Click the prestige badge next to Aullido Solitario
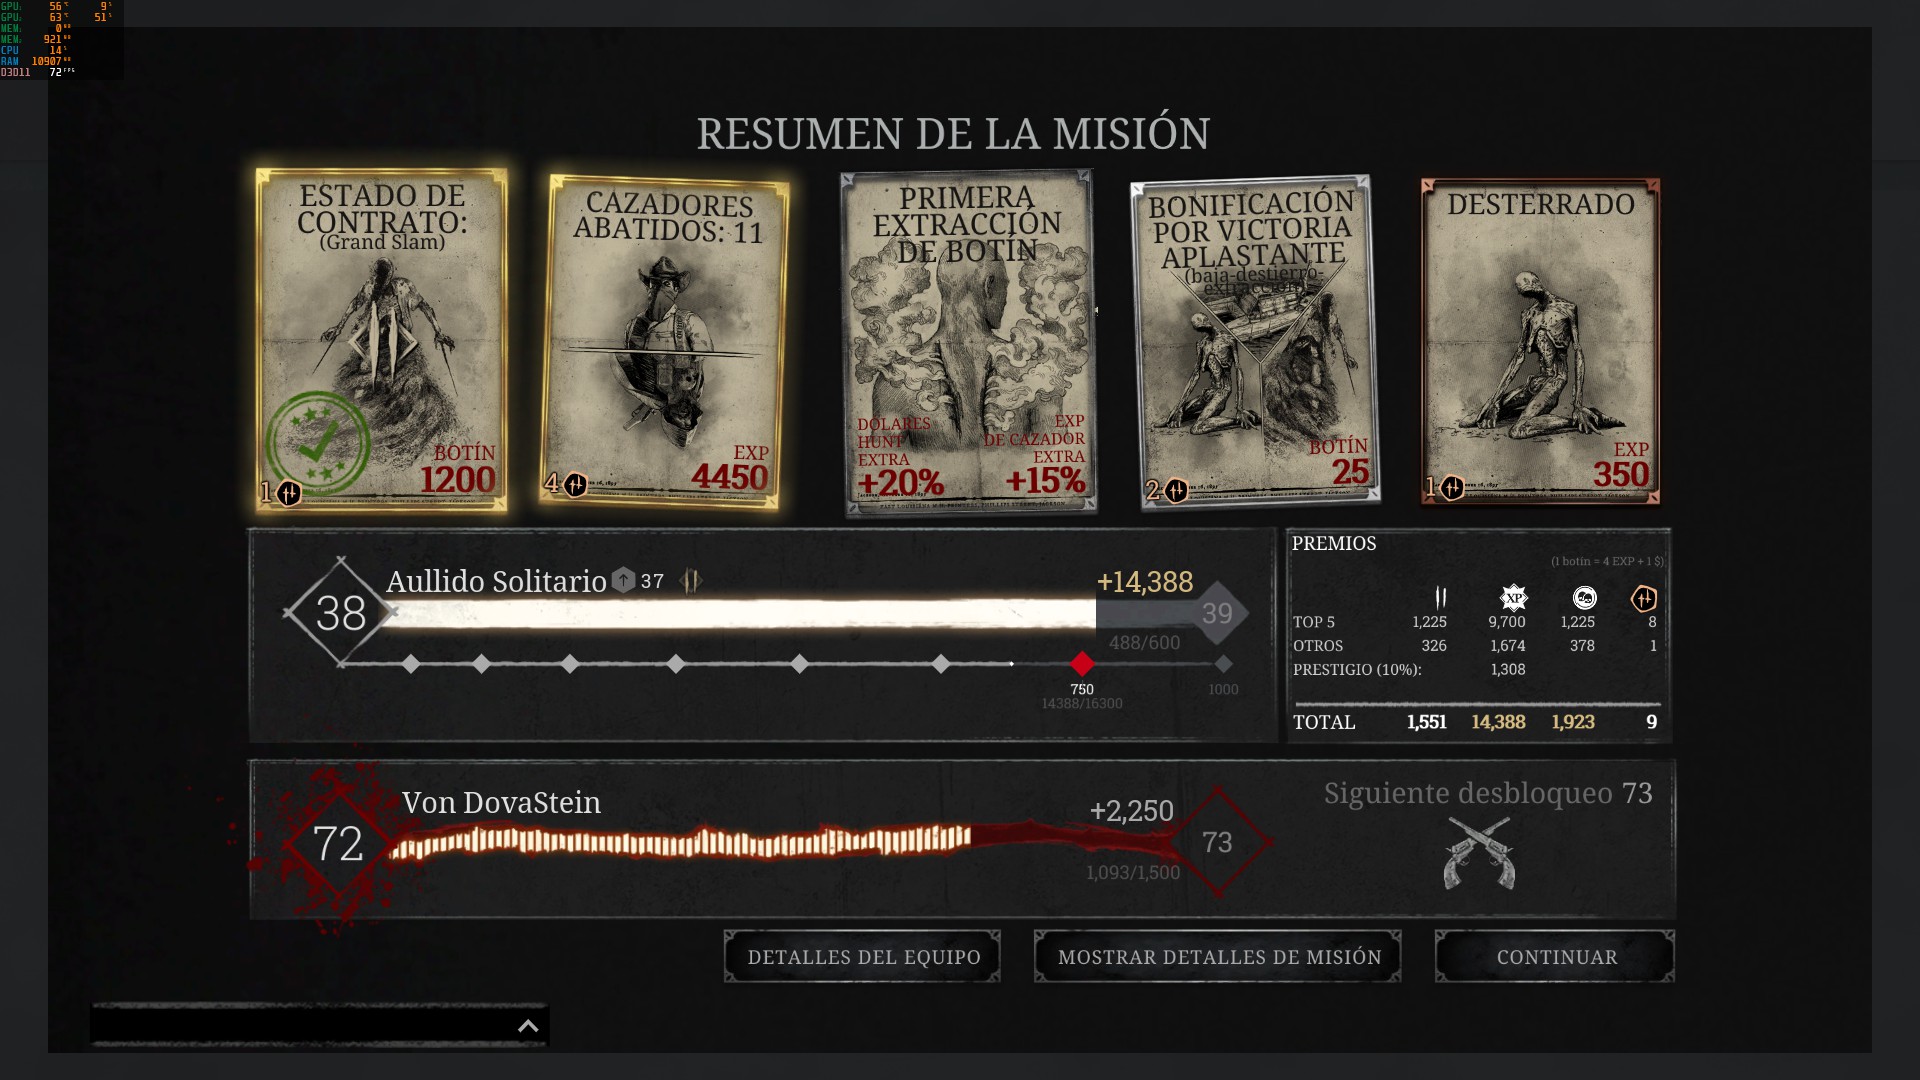The image size is (1920, 1080). [623, 580]
